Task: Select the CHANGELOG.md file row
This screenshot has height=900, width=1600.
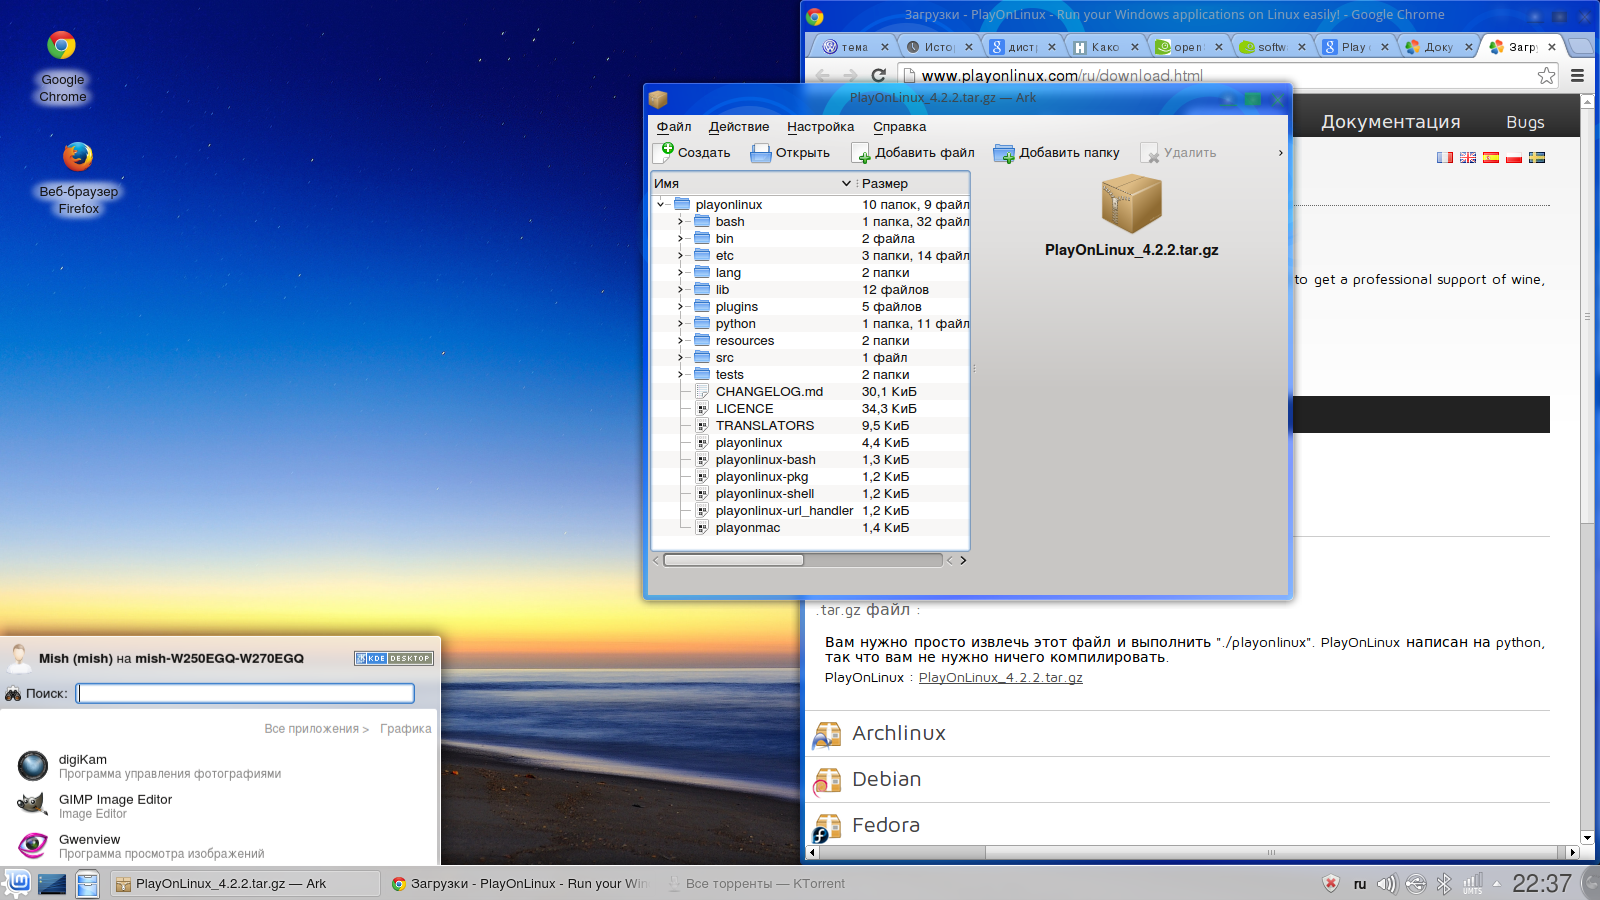Action: [811, 391]
